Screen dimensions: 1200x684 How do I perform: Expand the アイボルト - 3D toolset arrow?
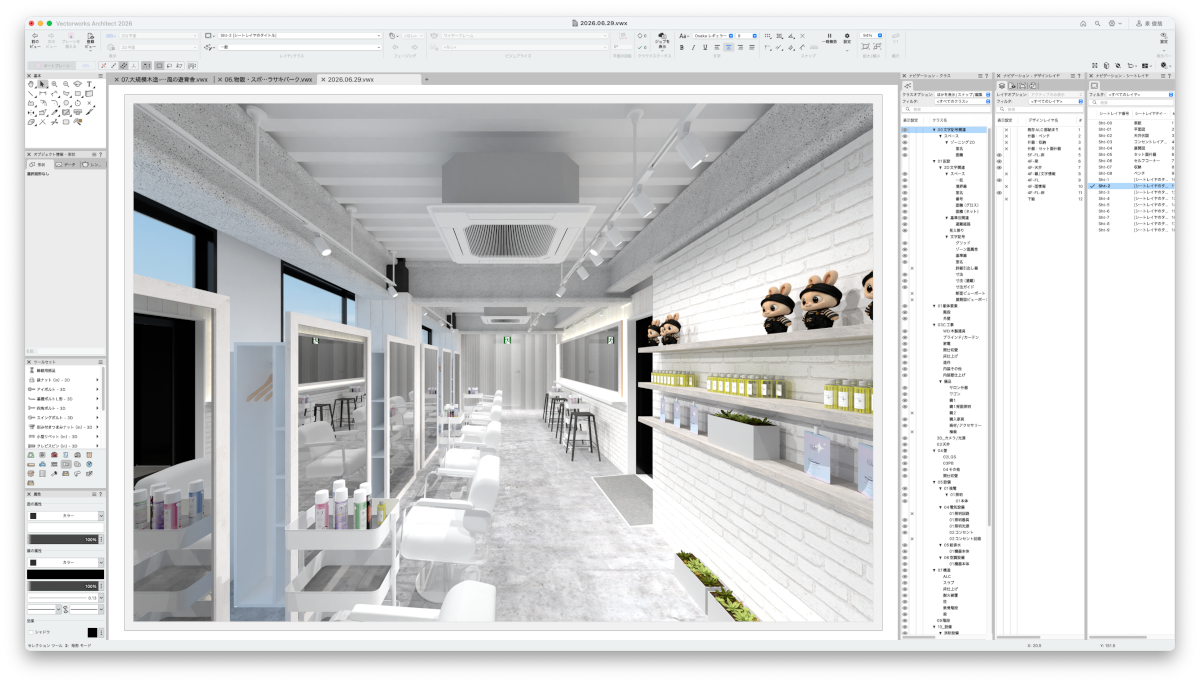coord(97,390)
